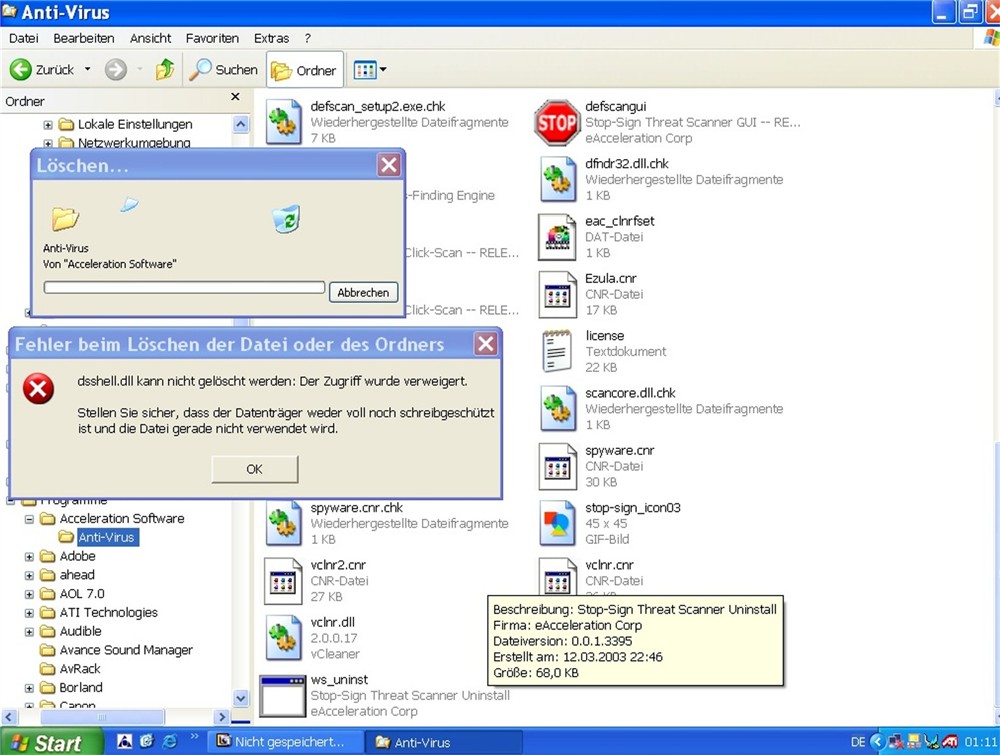
Task: Select the vclnr2.cnr file icon
Action: [x=283, y=581]
